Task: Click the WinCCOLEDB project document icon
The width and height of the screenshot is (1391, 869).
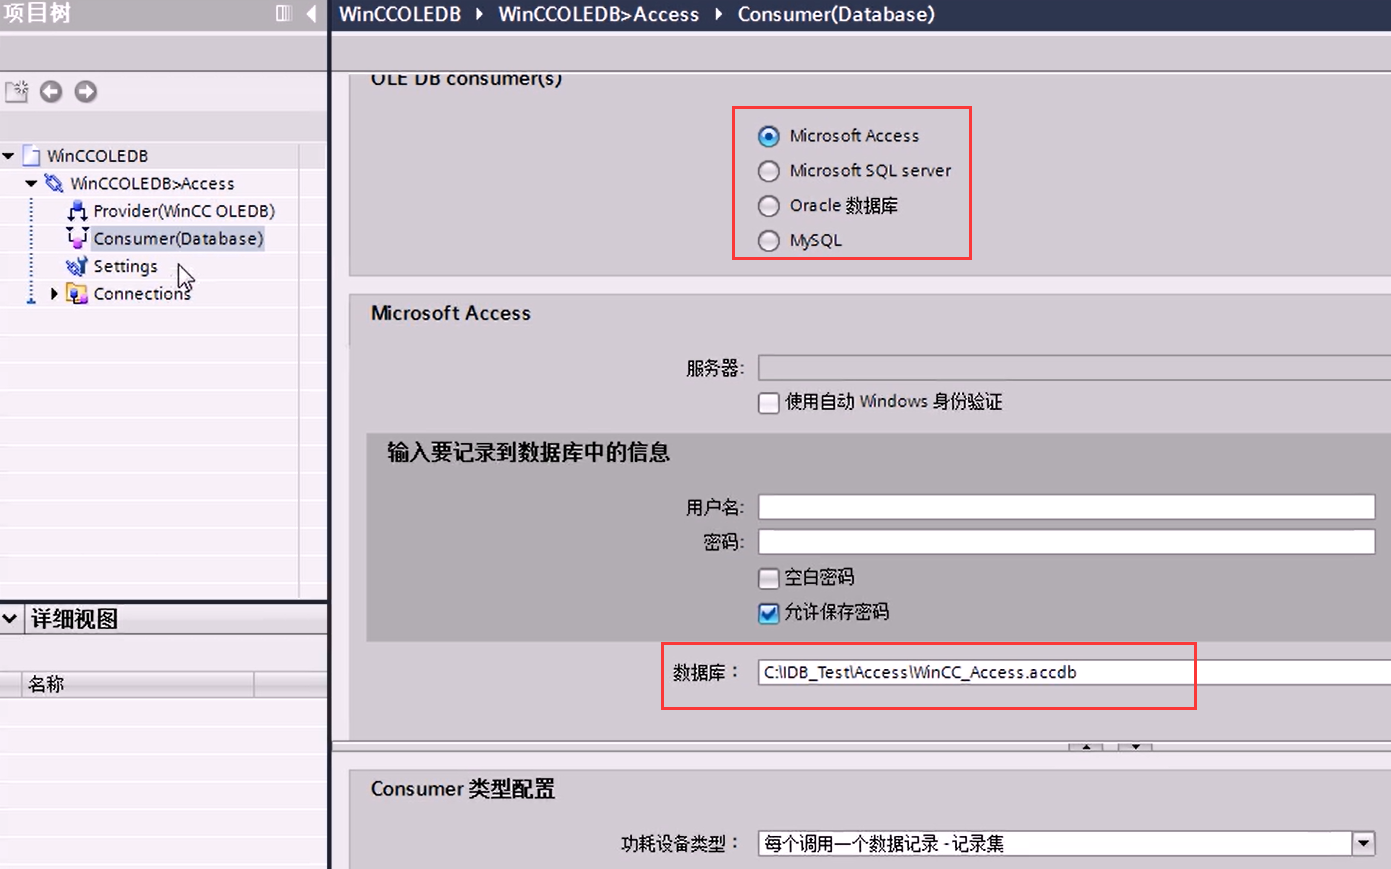Action: 31,156
